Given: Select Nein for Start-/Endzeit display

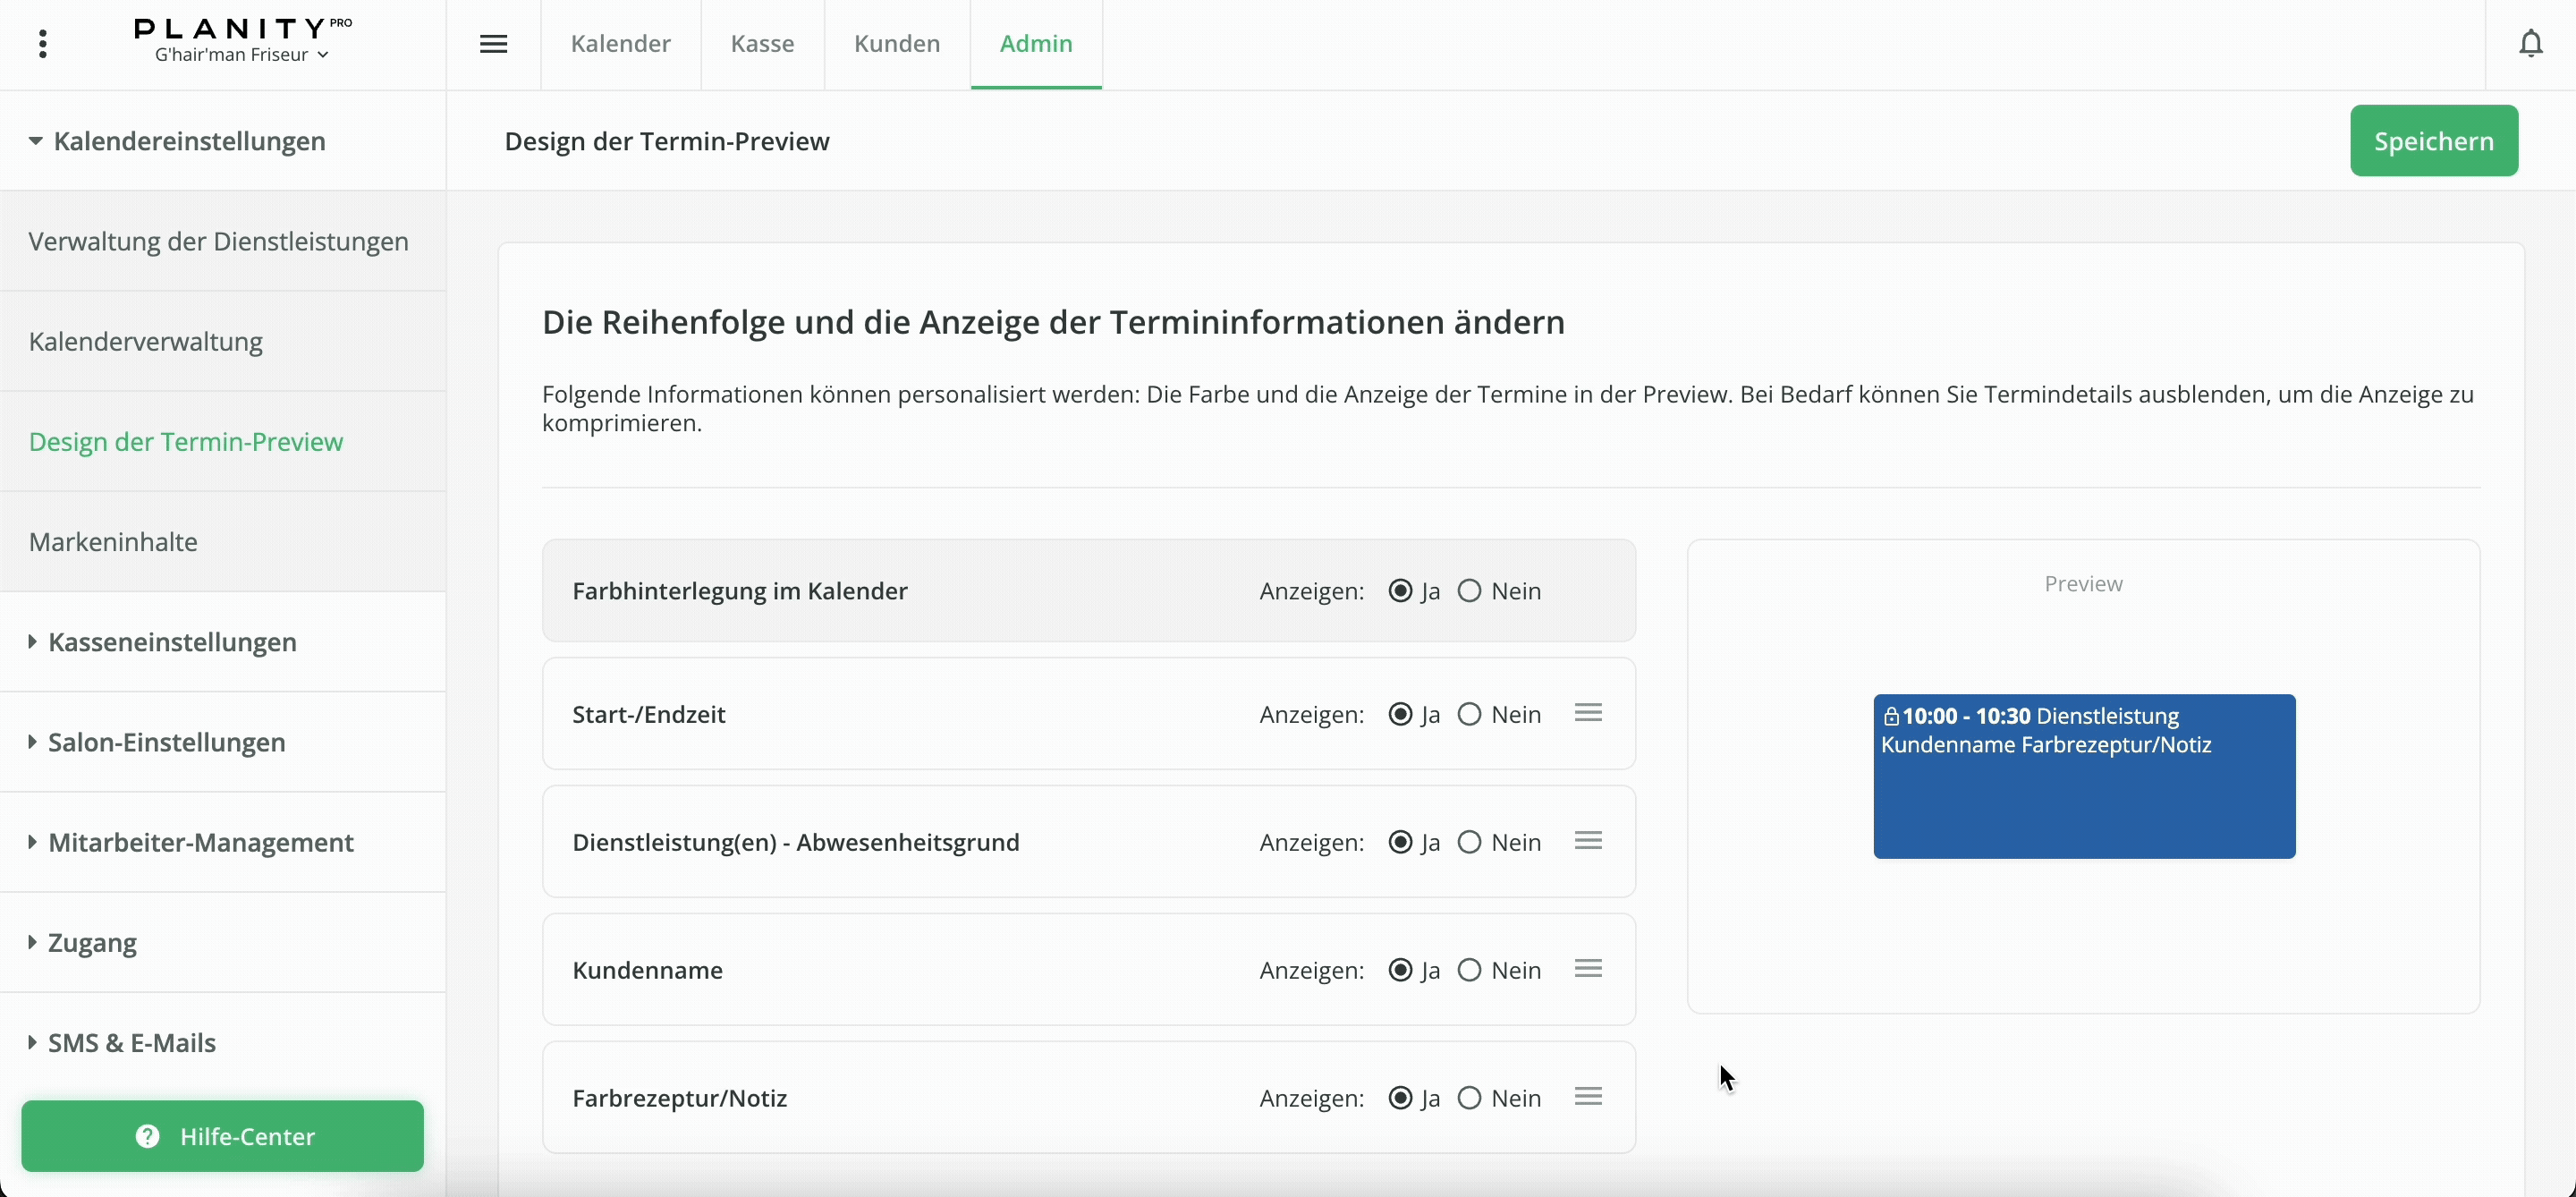Looking at the screenshot, I should click(1469, 714).
